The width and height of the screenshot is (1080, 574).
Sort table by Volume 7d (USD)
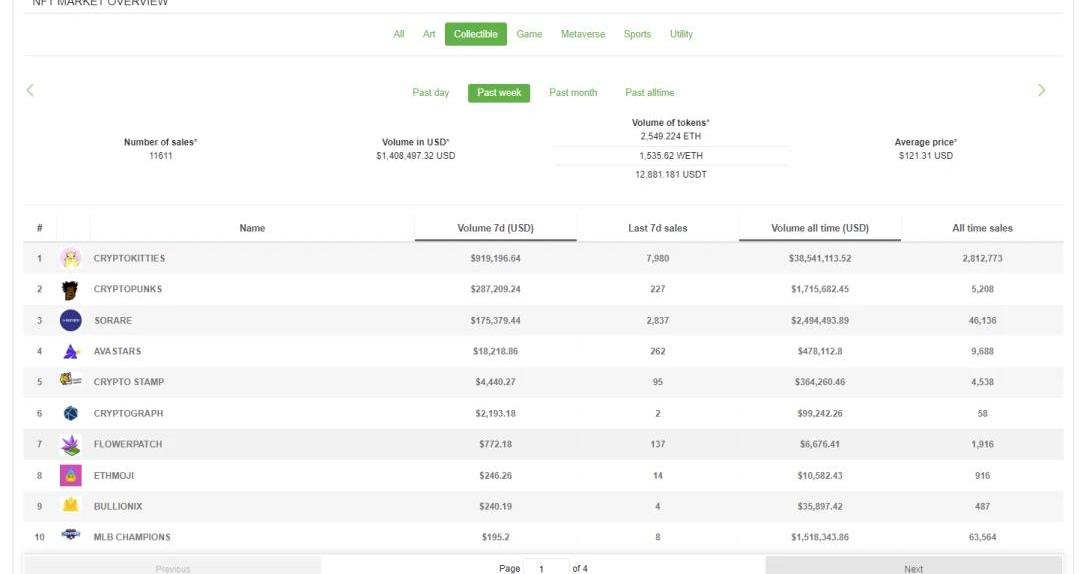point(495,228)
